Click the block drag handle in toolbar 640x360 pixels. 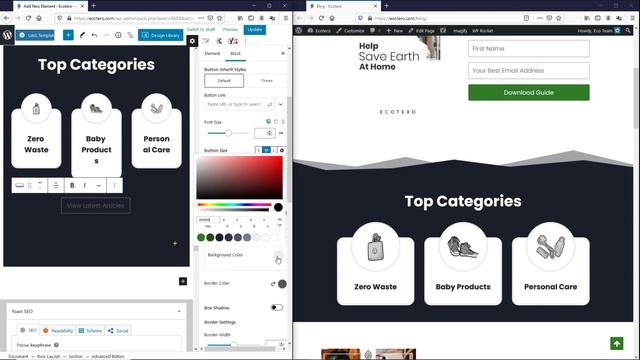point(29,185)
